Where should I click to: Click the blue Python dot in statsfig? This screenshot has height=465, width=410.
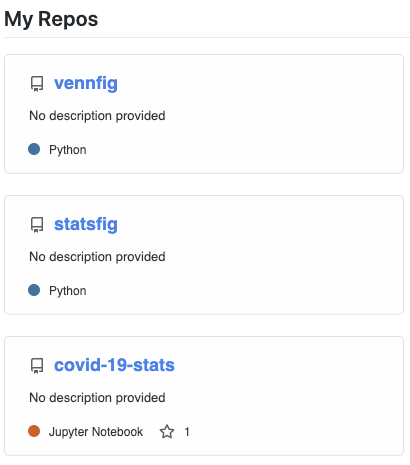34,290
